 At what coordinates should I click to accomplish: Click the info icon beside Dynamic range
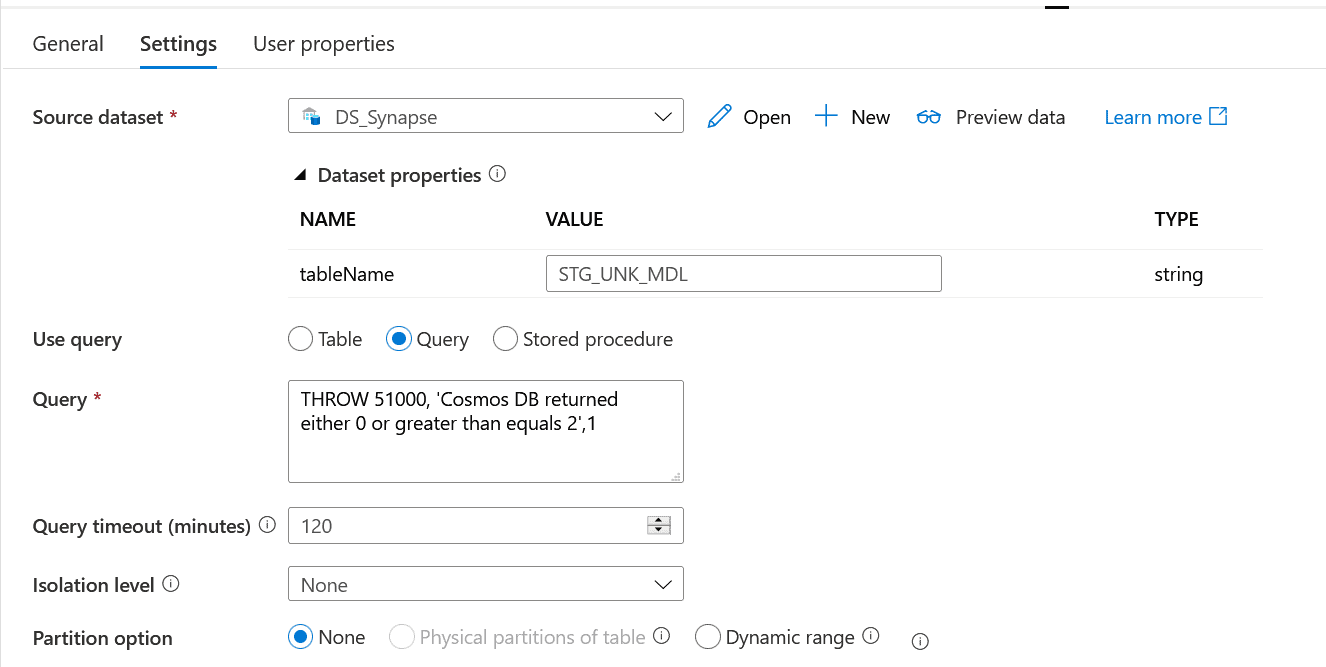coord(870,636)
